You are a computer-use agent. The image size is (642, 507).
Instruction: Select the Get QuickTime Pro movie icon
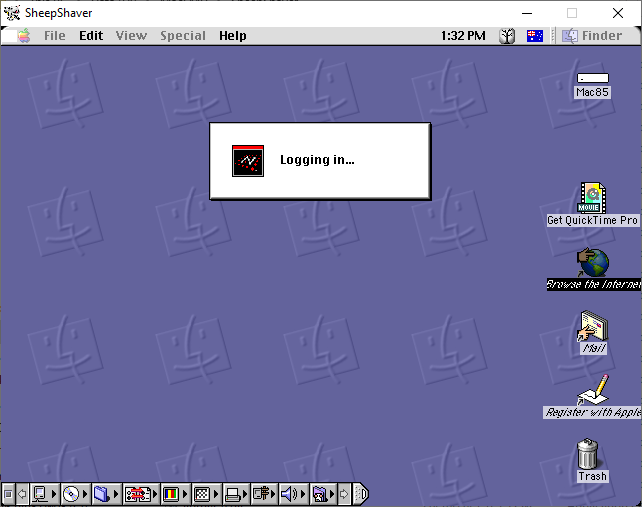coord(592,198)
